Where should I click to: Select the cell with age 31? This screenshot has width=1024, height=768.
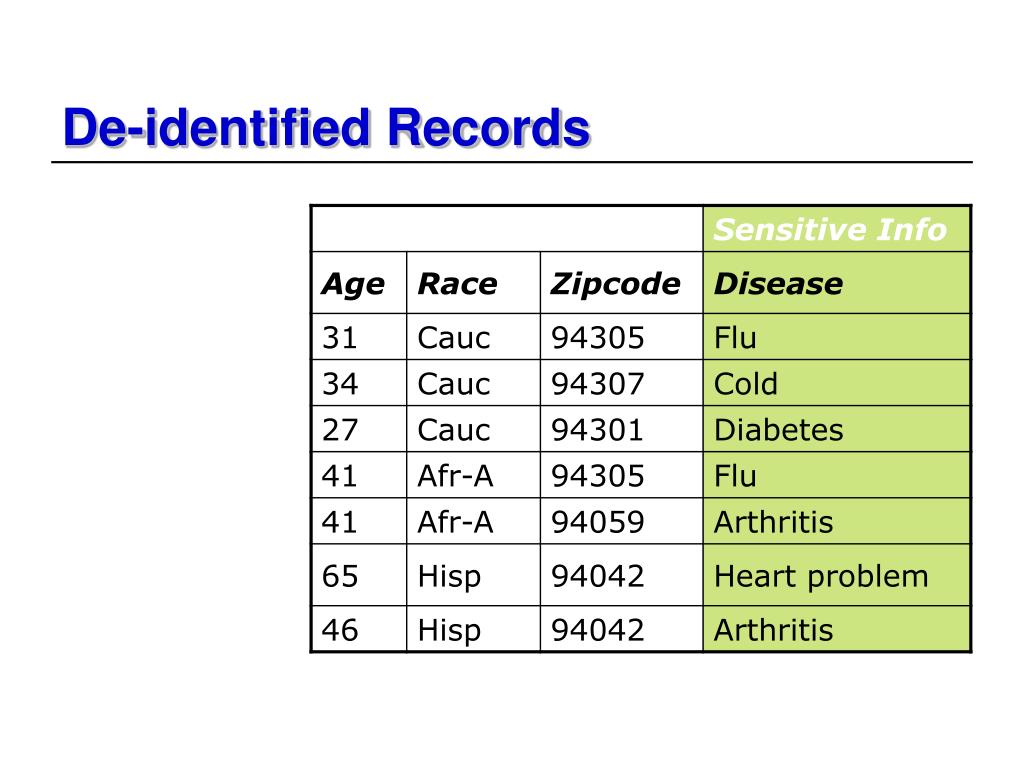(x=359, y=337)
